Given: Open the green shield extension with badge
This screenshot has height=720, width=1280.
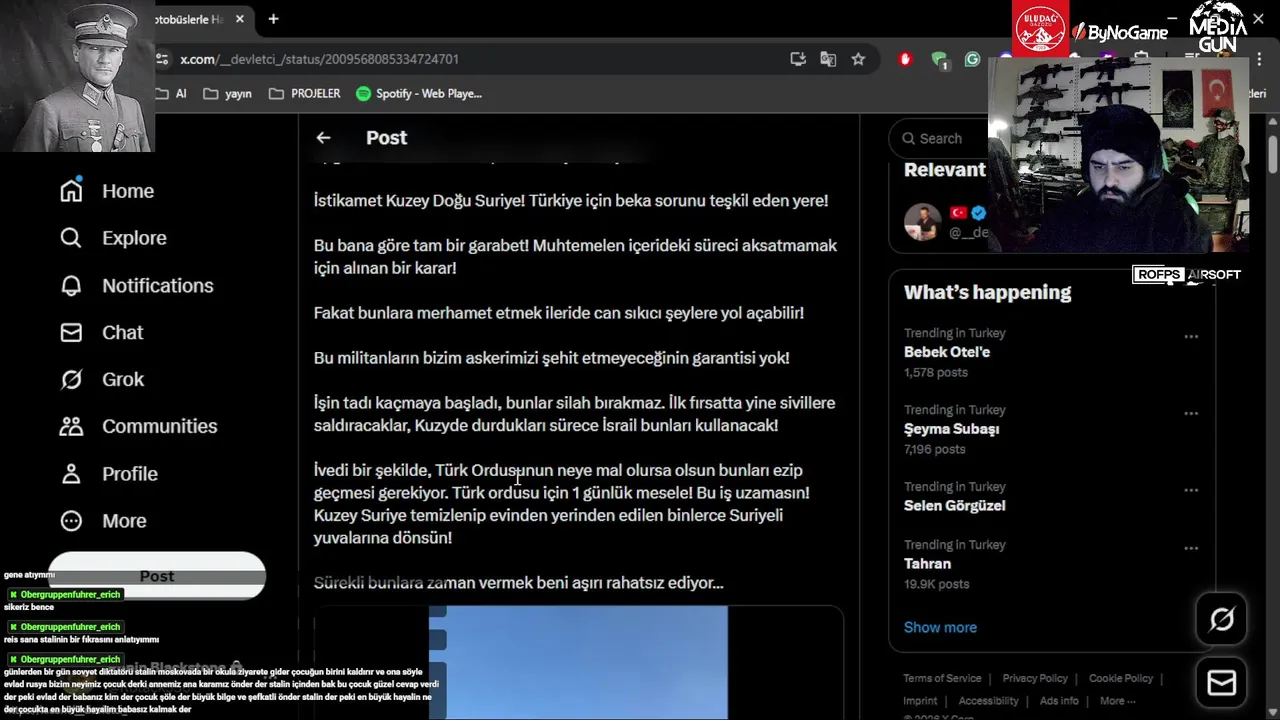Looking at the screenshot, I should point(939,59).
